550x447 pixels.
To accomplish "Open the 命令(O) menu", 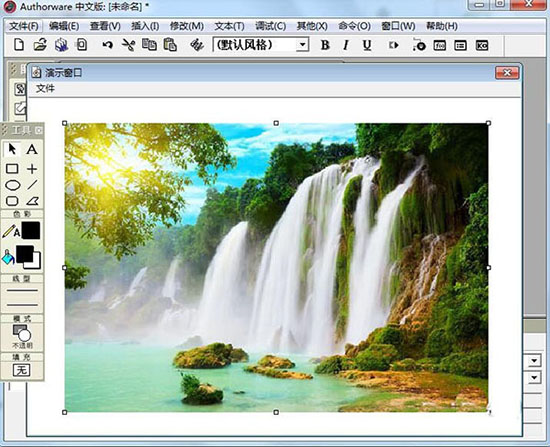I will [354, 26].
